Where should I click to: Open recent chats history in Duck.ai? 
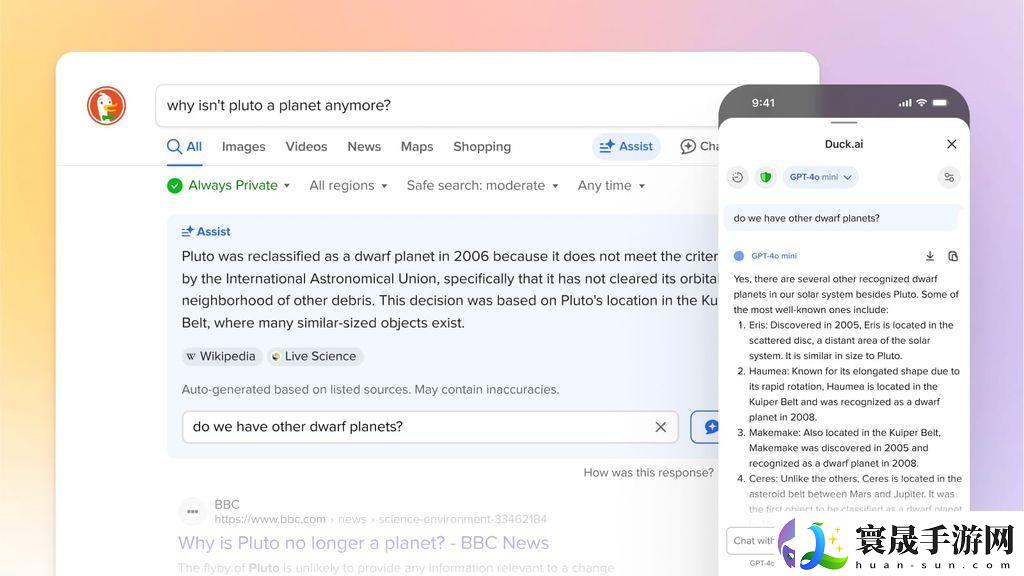pos(738,177)
